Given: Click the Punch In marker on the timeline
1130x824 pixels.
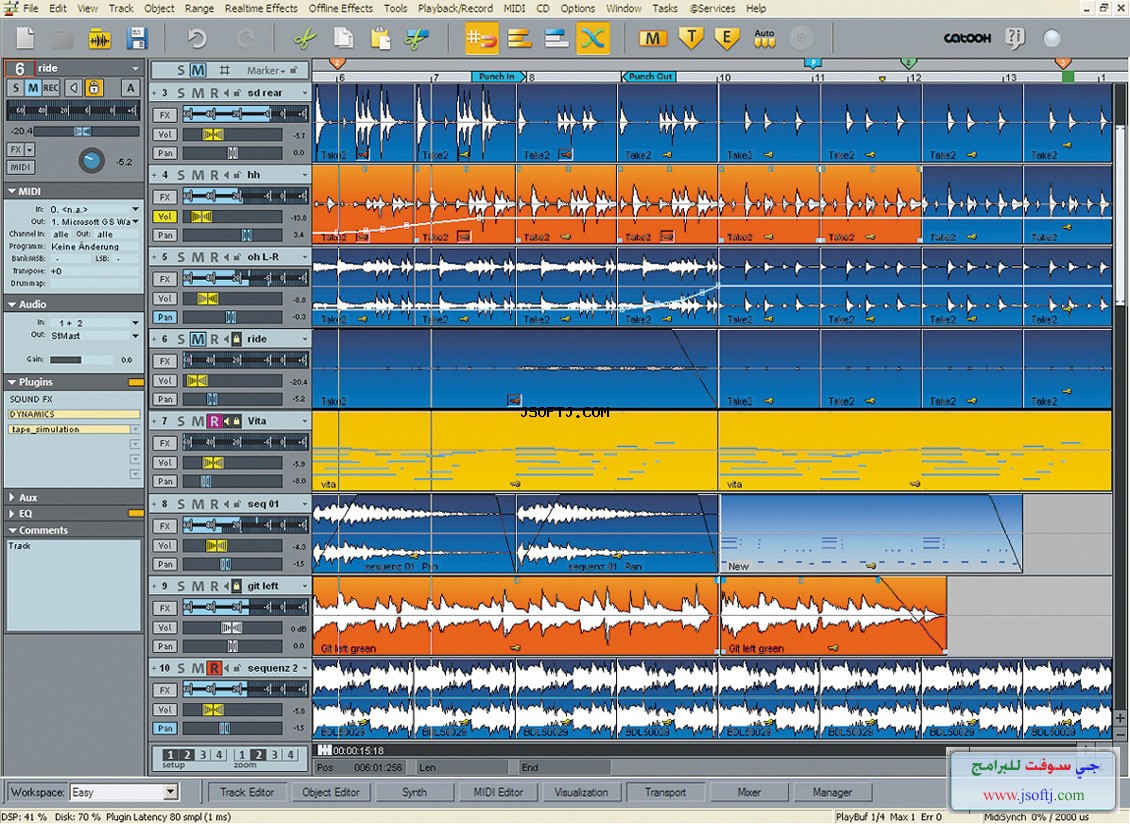Looking at the screenshot, I should (499, 76).
